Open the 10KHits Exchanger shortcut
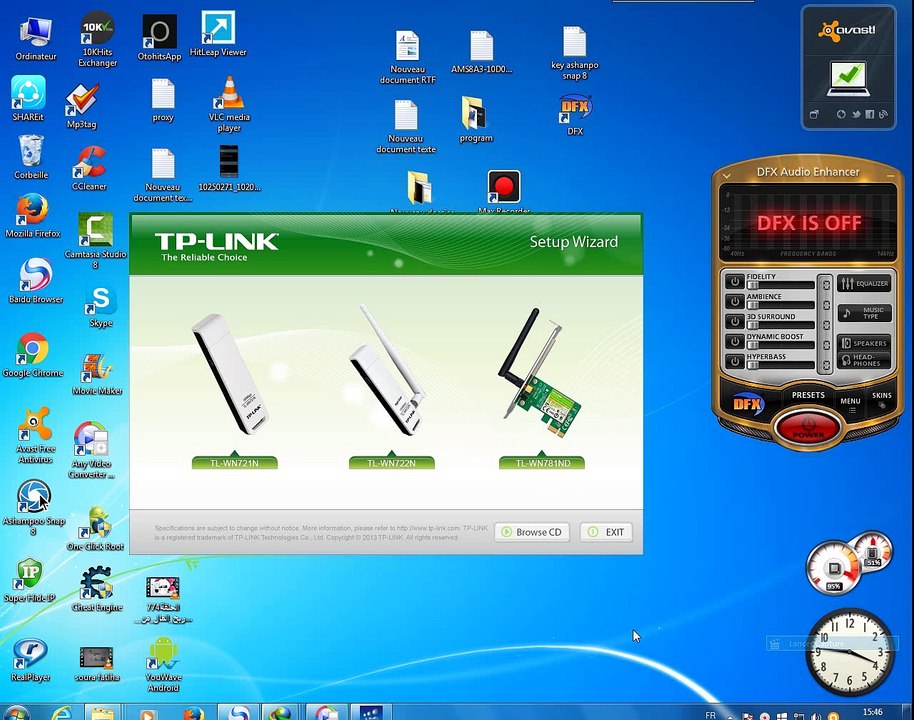 coord(97,40)
